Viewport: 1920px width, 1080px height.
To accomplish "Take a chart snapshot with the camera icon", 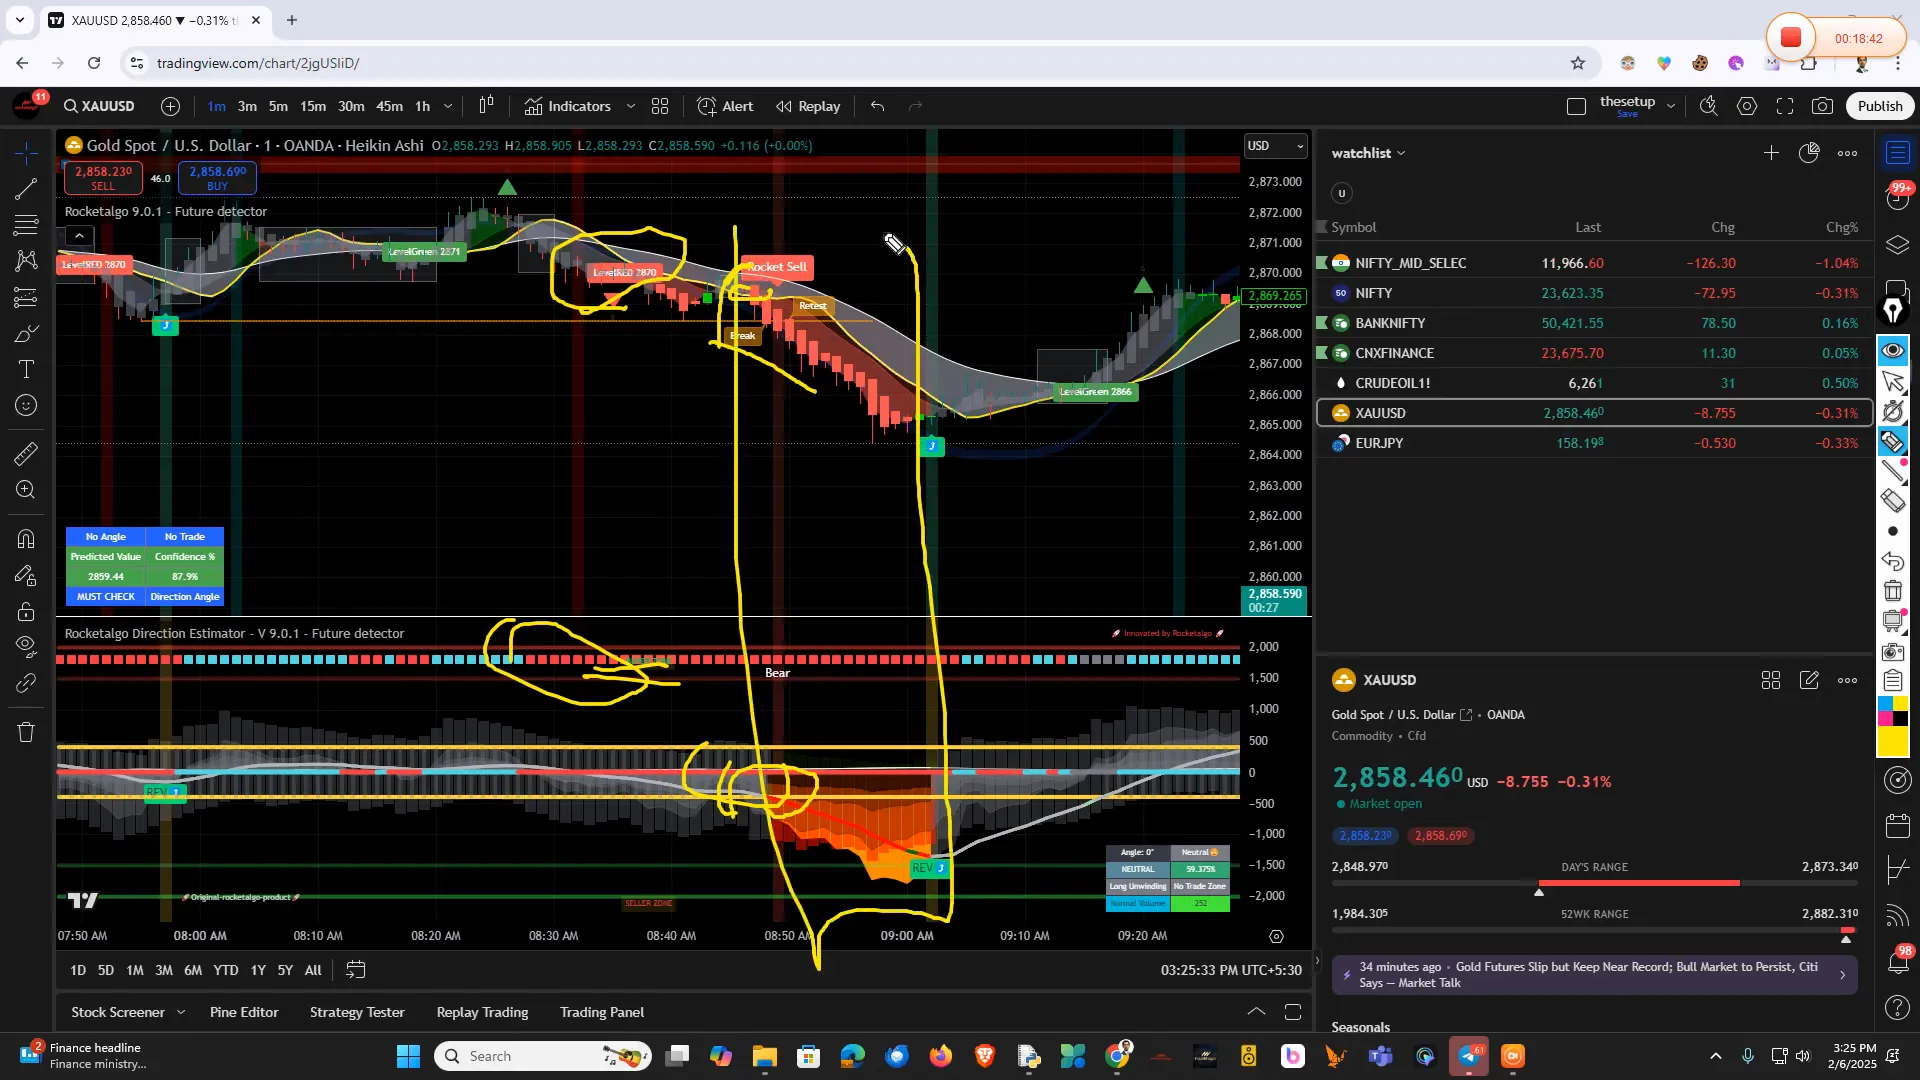I will tap(1823, 106).
